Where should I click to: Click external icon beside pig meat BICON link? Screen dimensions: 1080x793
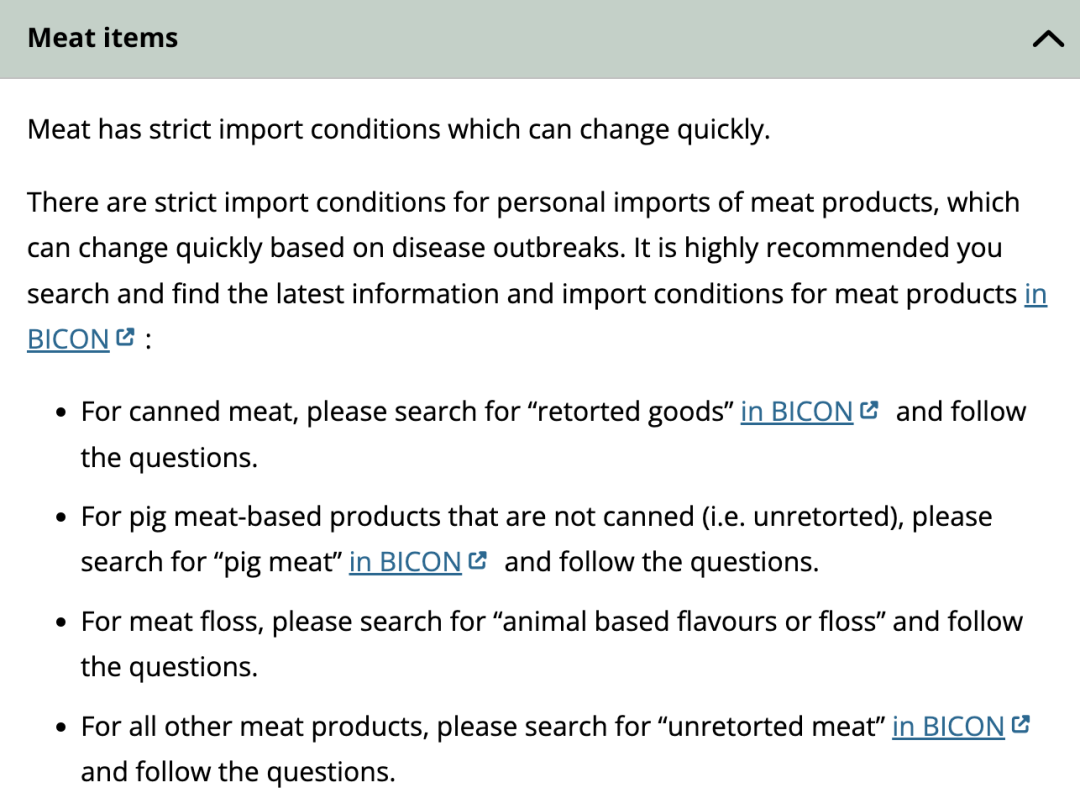click(478, 560)
